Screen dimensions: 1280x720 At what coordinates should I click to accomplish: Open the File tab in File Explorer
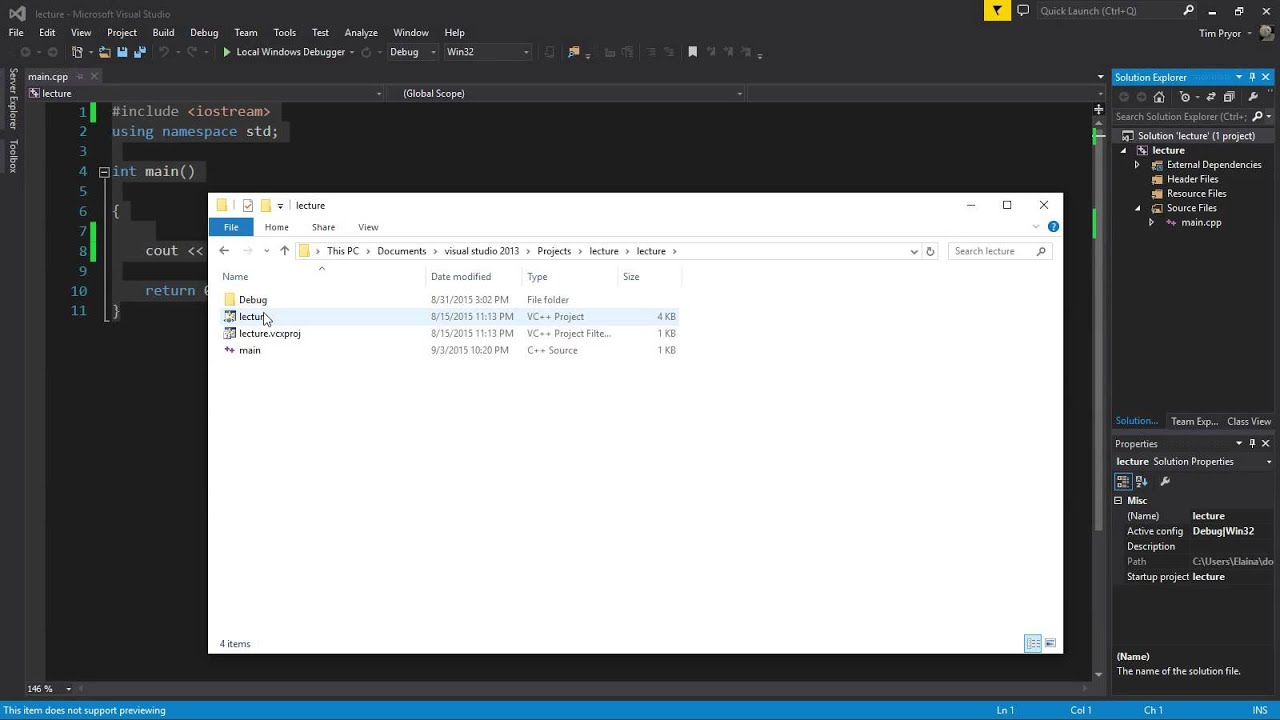[x=231, y=227]
